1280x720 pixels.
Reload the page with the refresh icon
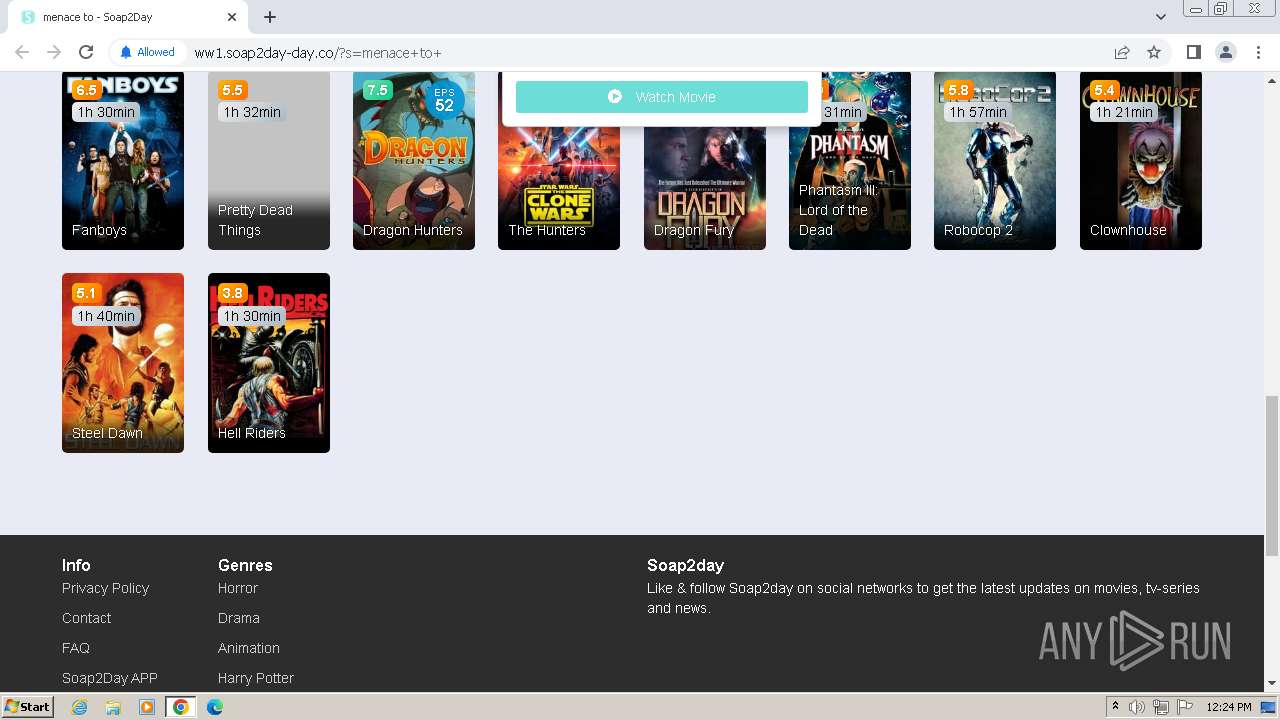pos(86,52)
